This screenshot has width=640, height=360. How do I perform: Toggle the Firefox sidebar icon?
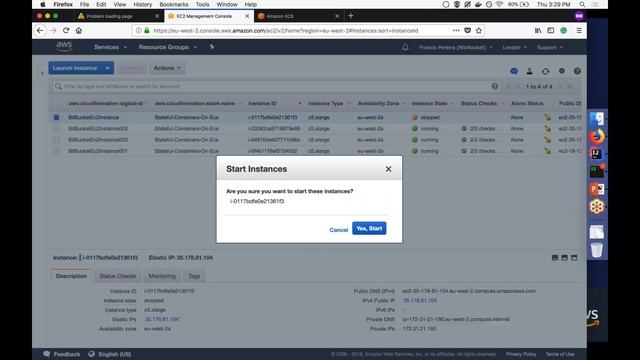pos(551,30)
